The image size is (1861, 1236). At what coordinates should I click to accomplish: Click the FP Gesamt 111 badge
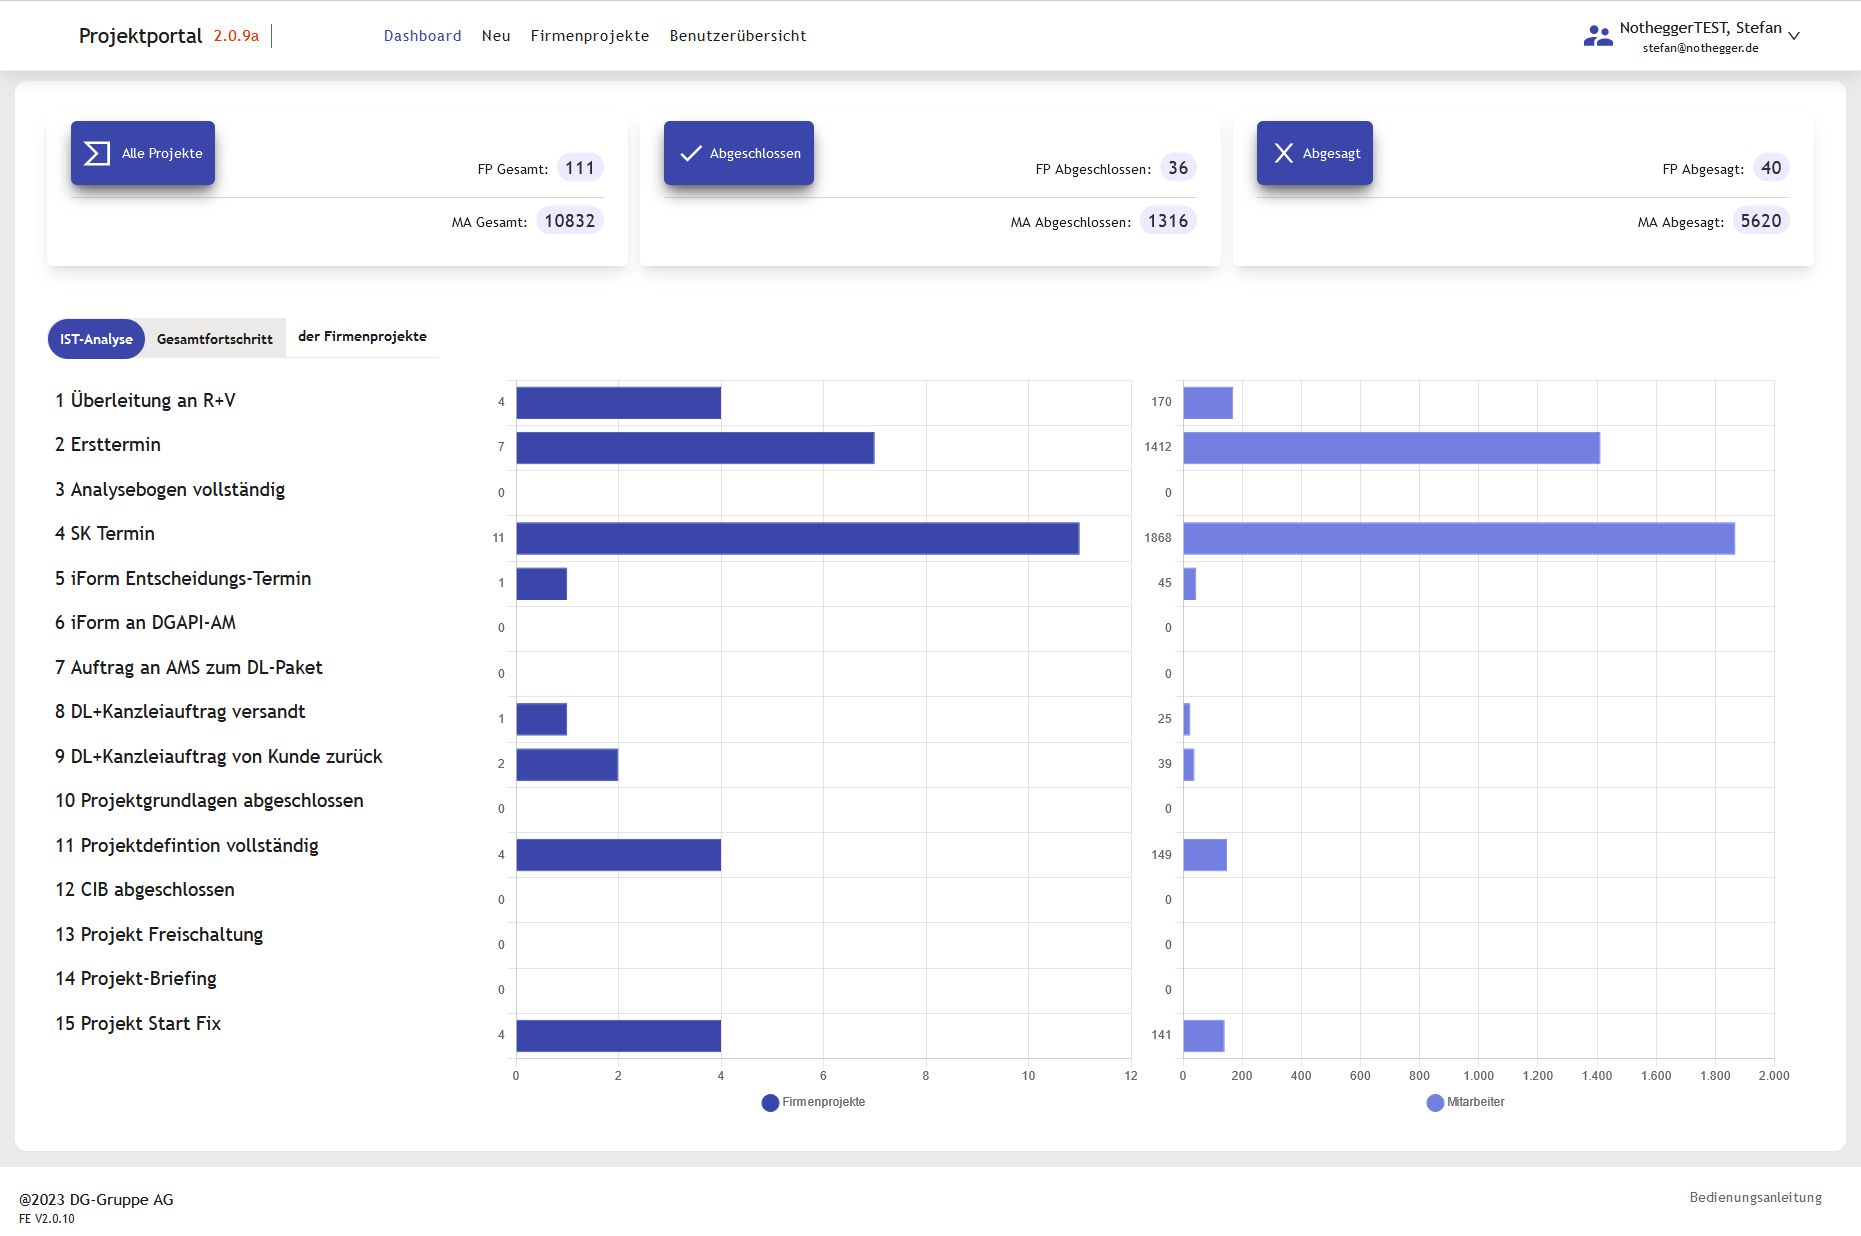pyautogui.click(x=579, y=168)
